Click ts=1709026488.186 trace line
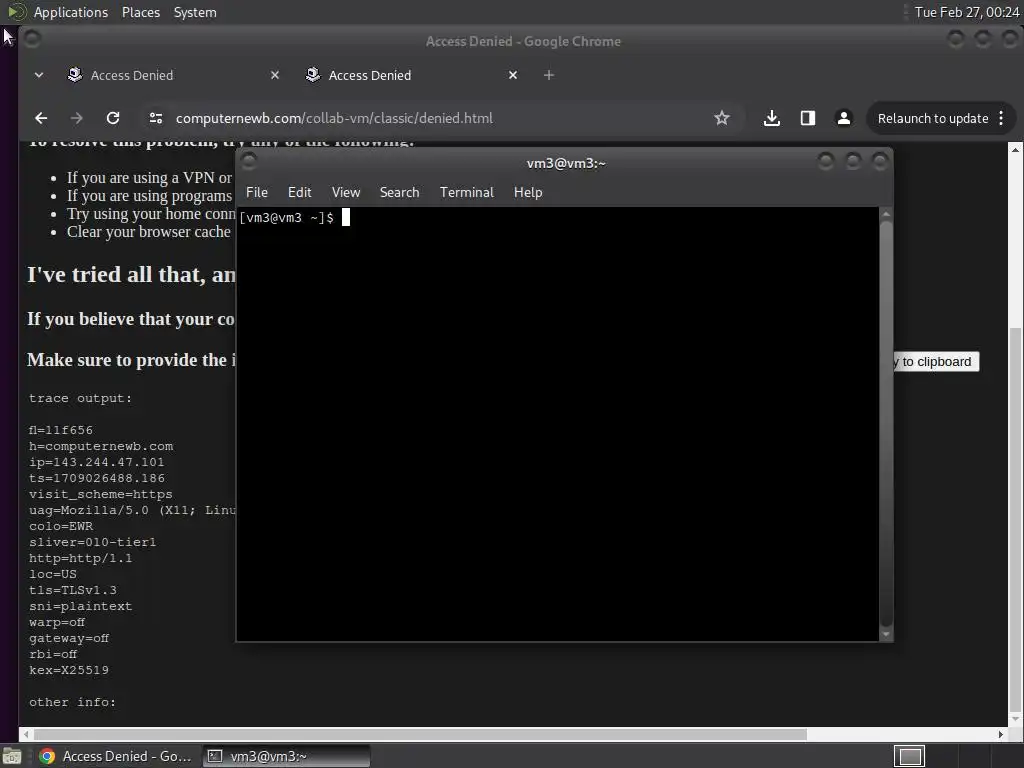This screenshot has width=1024, height=768. 97,478
